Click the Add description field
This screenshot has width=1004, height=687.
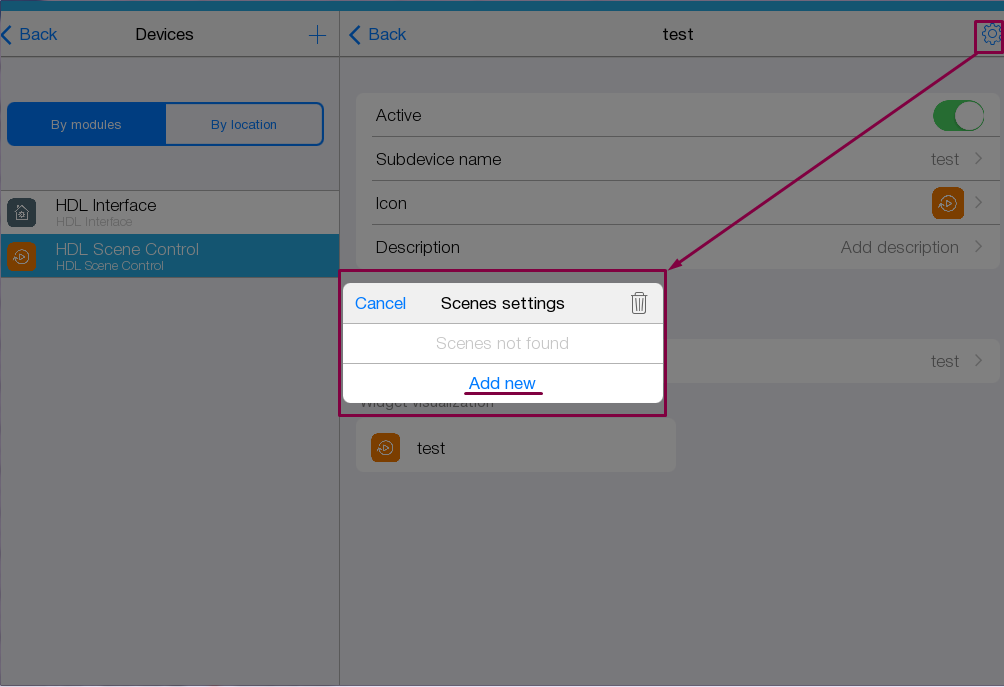point(899,247)
